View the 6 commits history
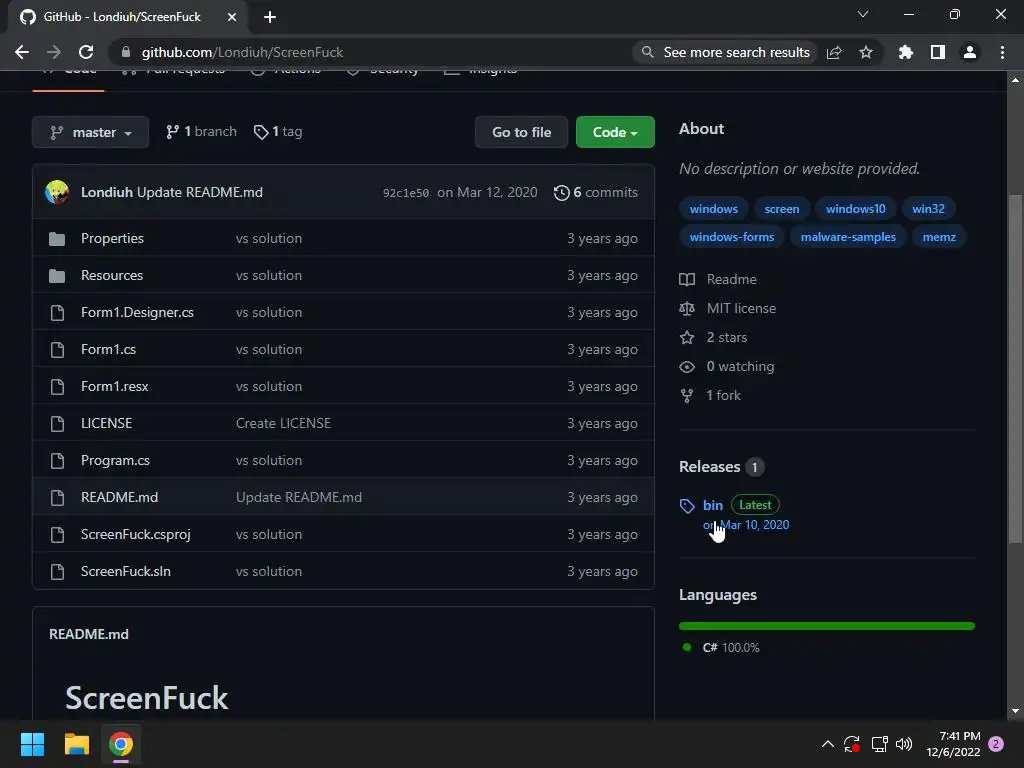This screenshot has height=768, width=1024. [x=596, y=193]
